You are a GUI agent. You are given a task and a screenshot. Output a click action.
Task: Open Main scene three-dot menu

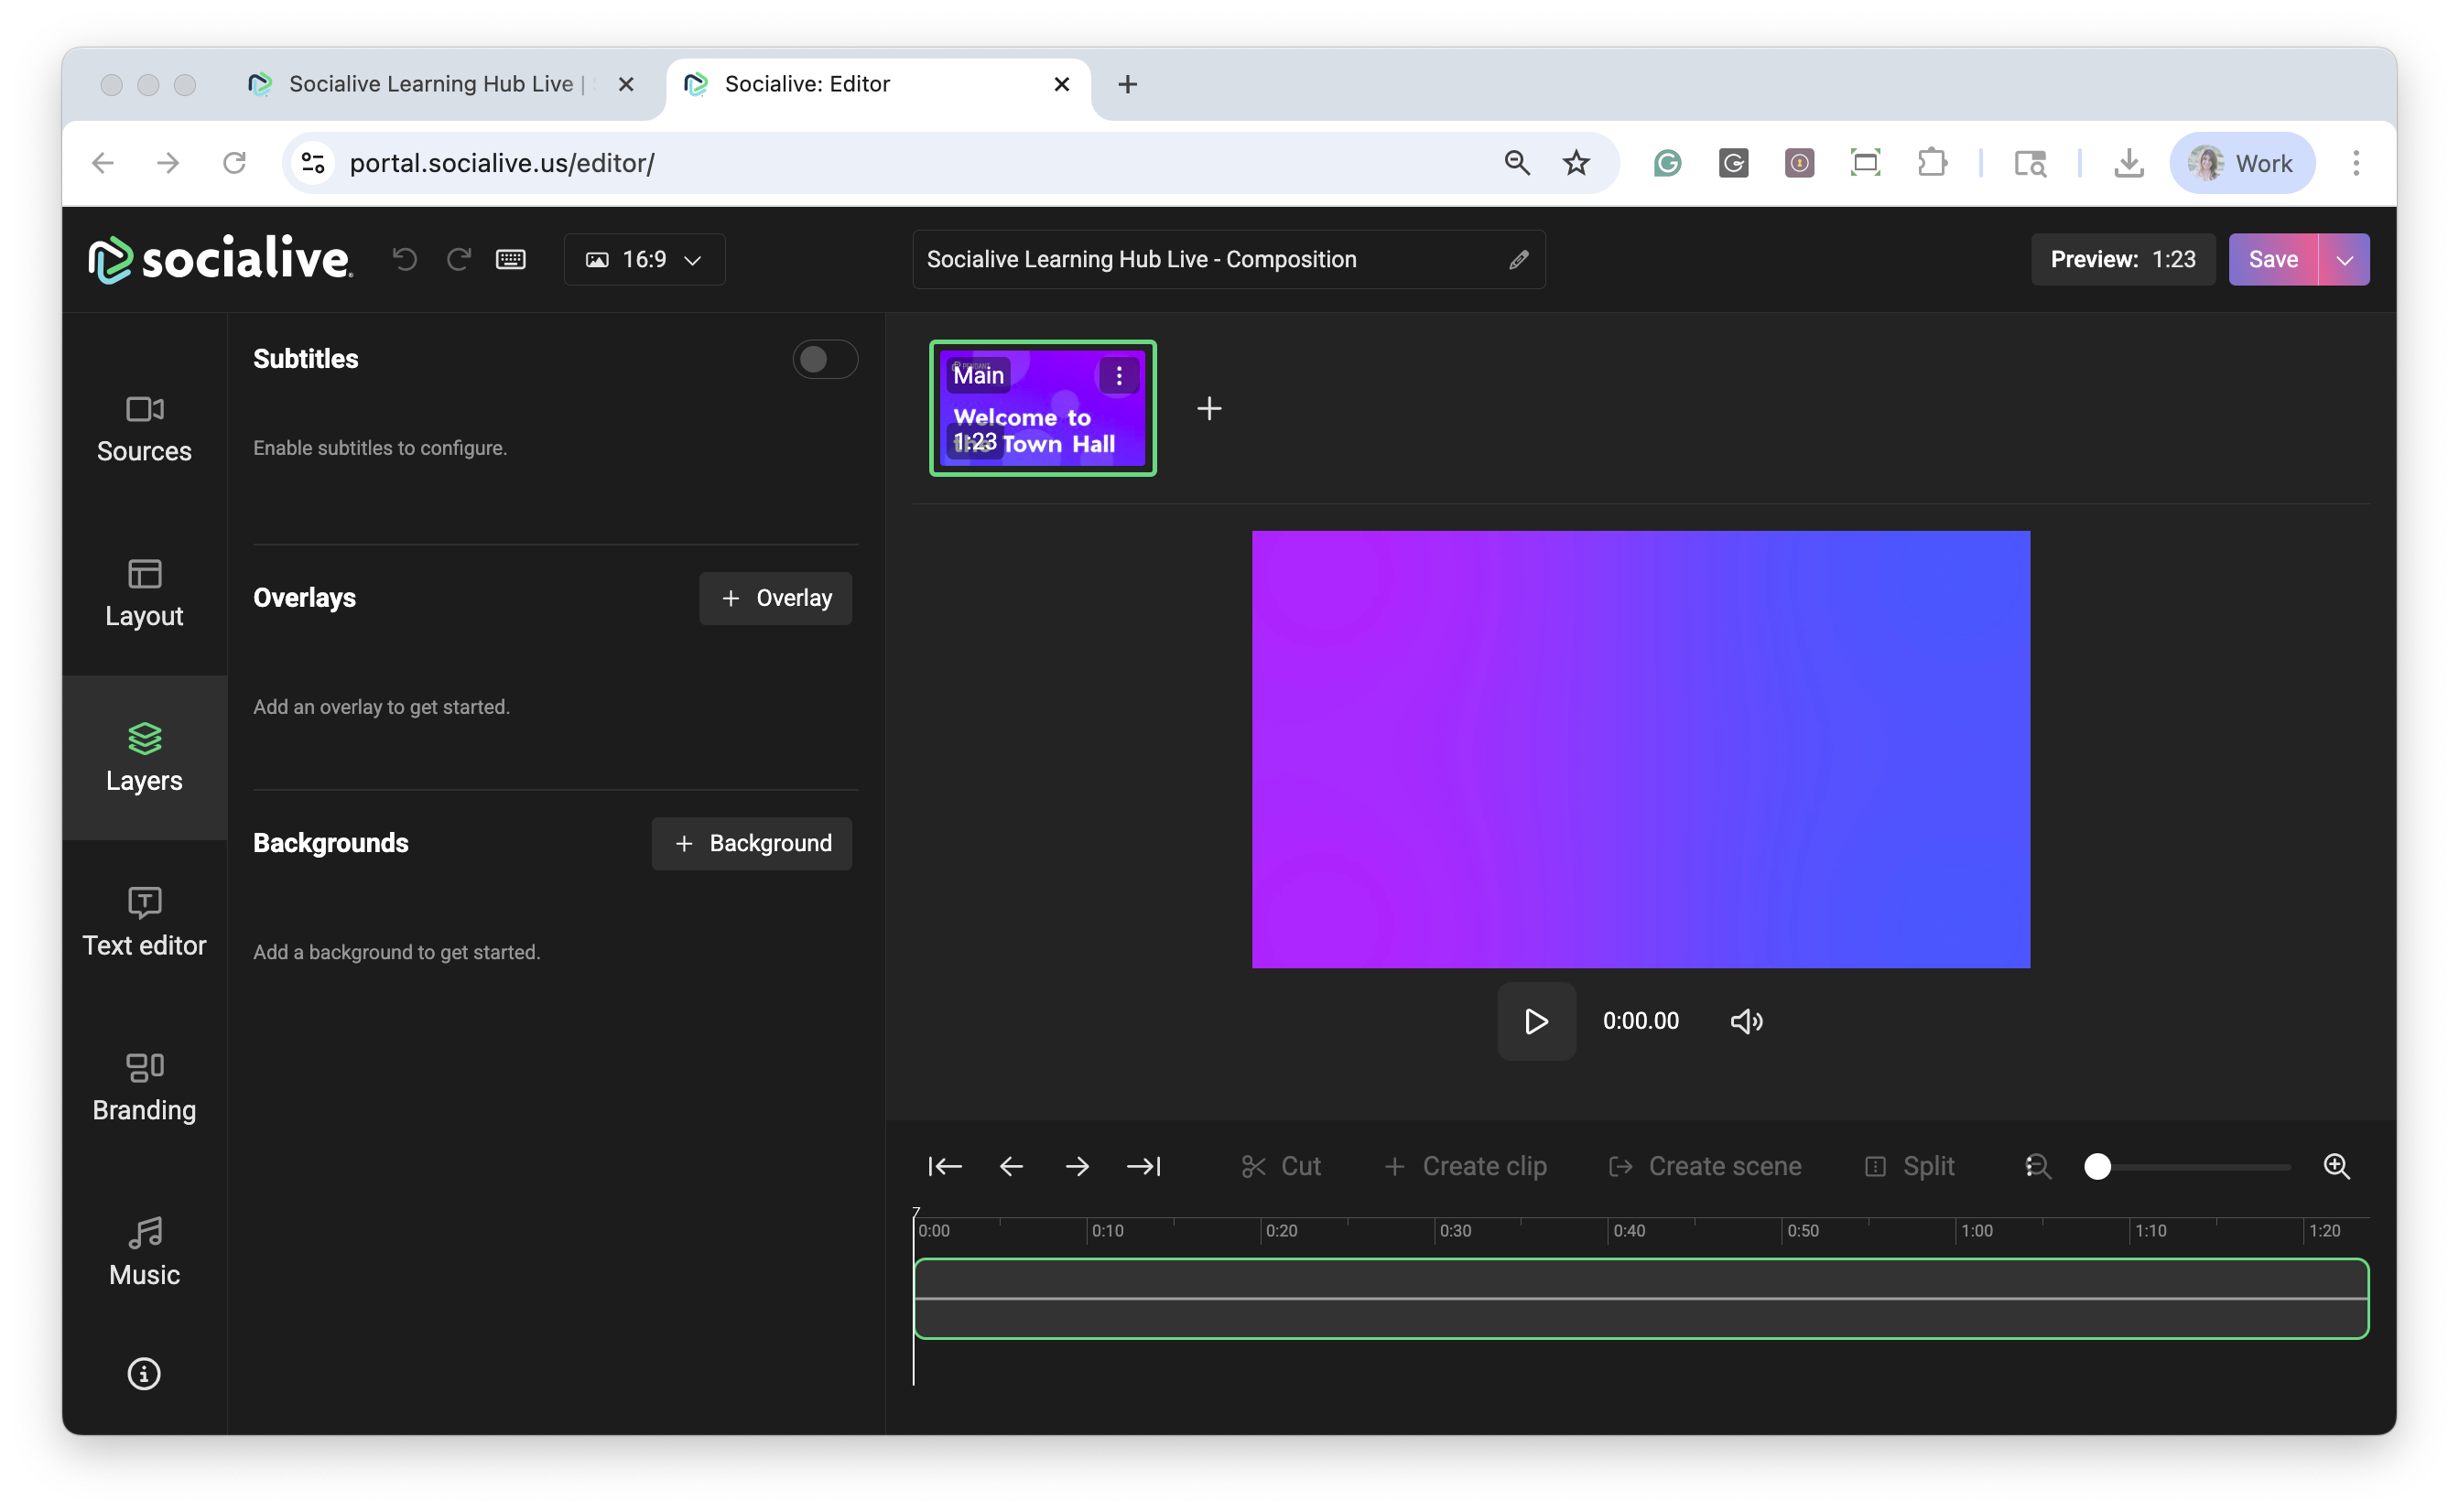[x=1118, y=376]
